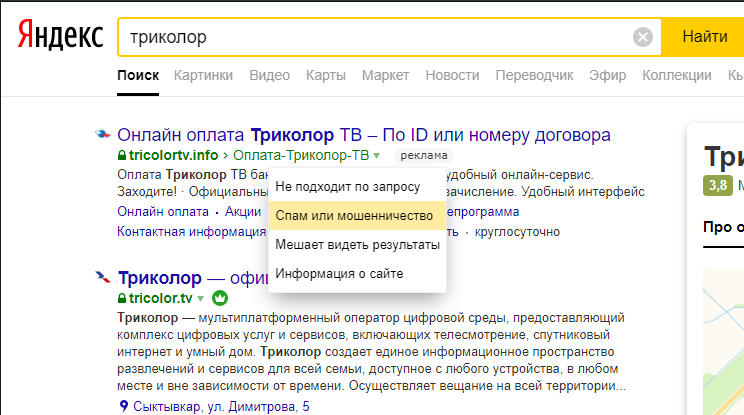The height and width of the screenshot is (415, 744).
Task: Open the Переводчик tab
Action: pyautogui.click(x=534, y=75)
